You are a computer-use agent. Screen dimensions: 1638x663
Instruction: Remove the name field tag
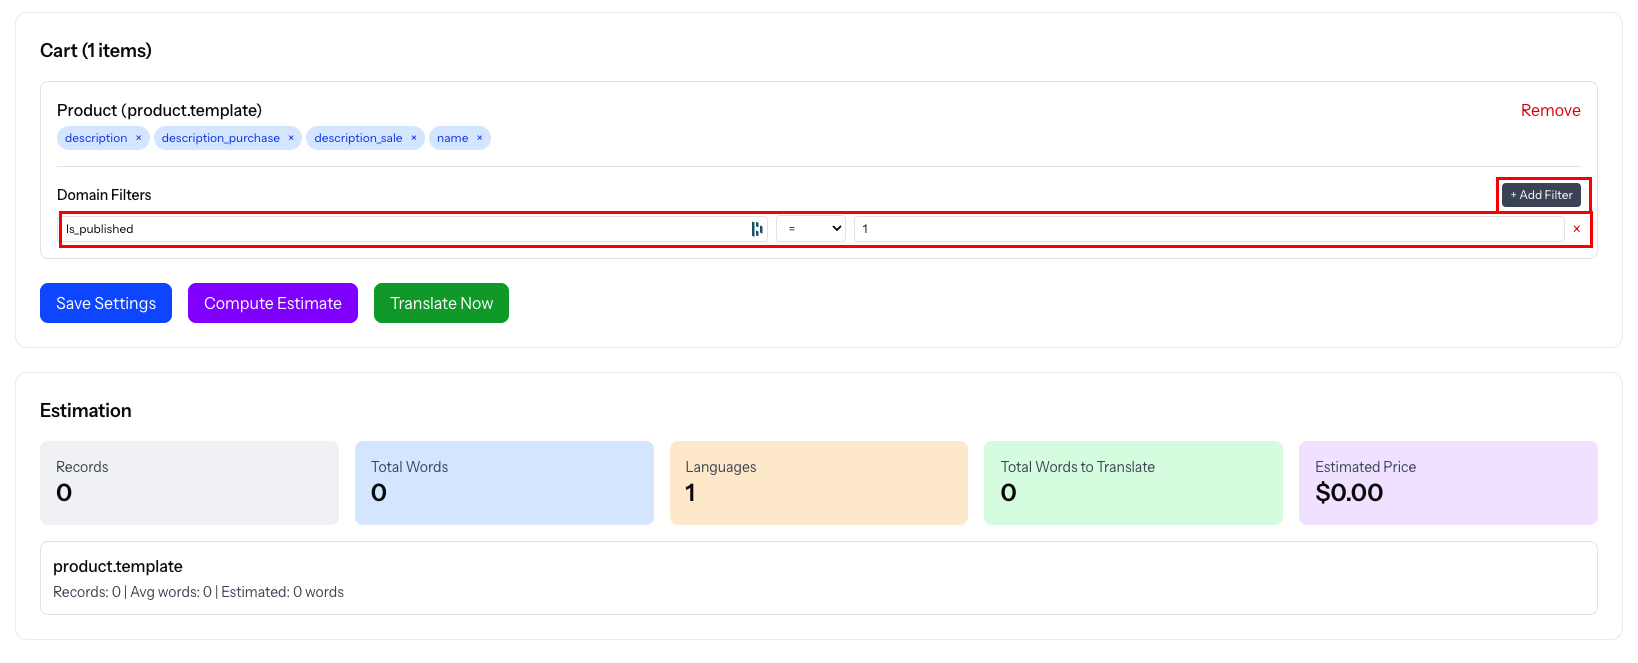(x=480, y=138)
